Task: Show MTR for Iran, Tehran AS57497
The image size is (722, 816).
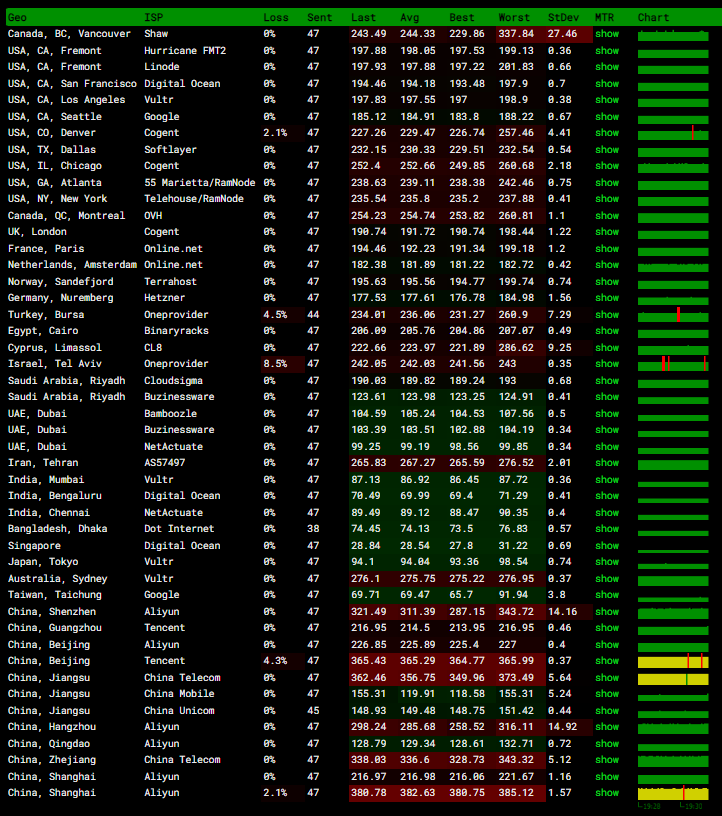Action: (x=607, y=463)
